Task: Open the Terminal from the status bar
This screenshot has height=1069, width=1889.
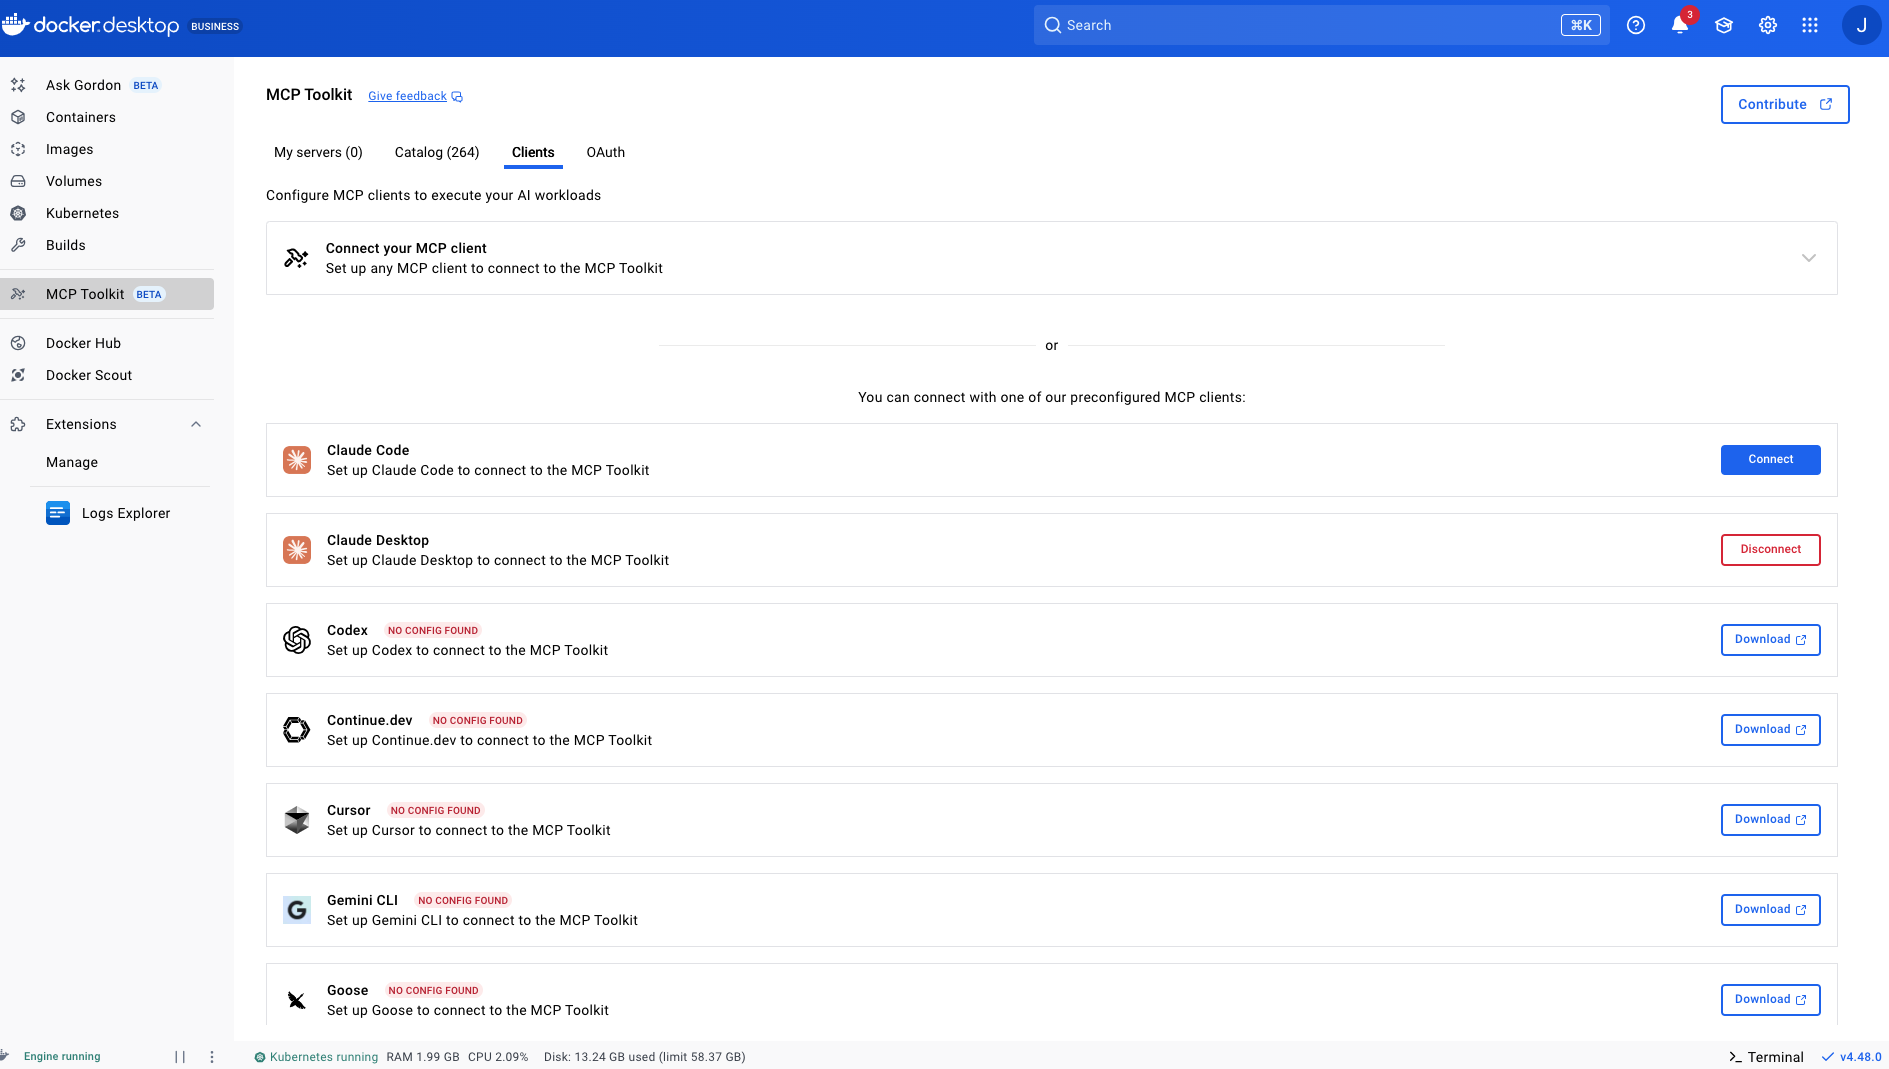Action: 1766,1057
